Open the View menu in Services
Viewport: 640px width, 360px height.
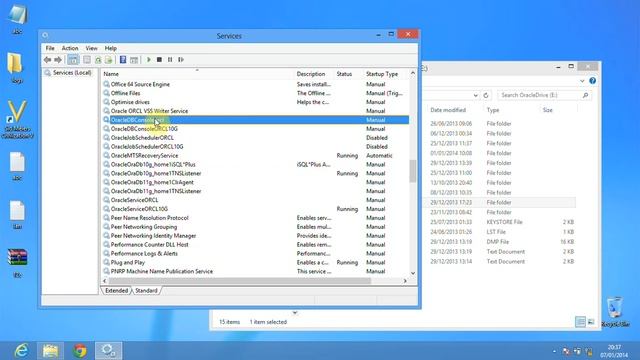91,48
